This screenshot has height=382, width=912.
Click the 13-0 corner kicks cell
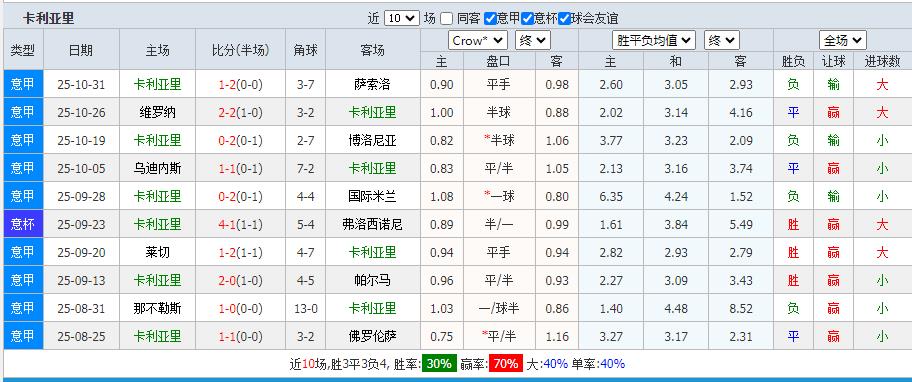(x=305, y=308)
